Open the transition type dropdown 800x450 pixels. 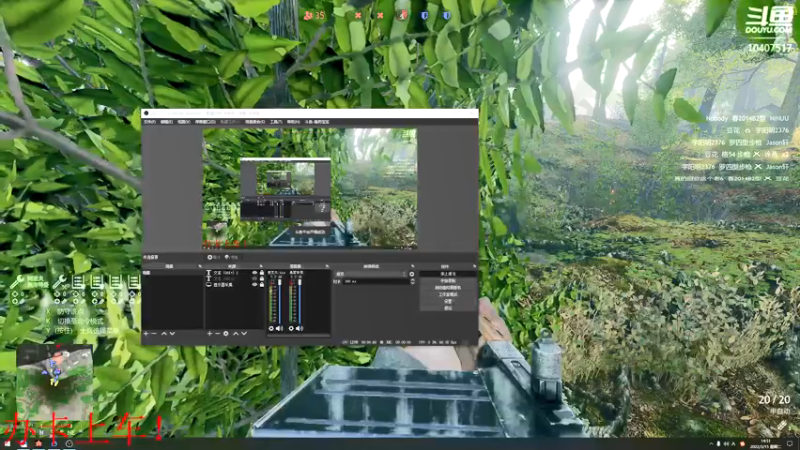point(371,274)
